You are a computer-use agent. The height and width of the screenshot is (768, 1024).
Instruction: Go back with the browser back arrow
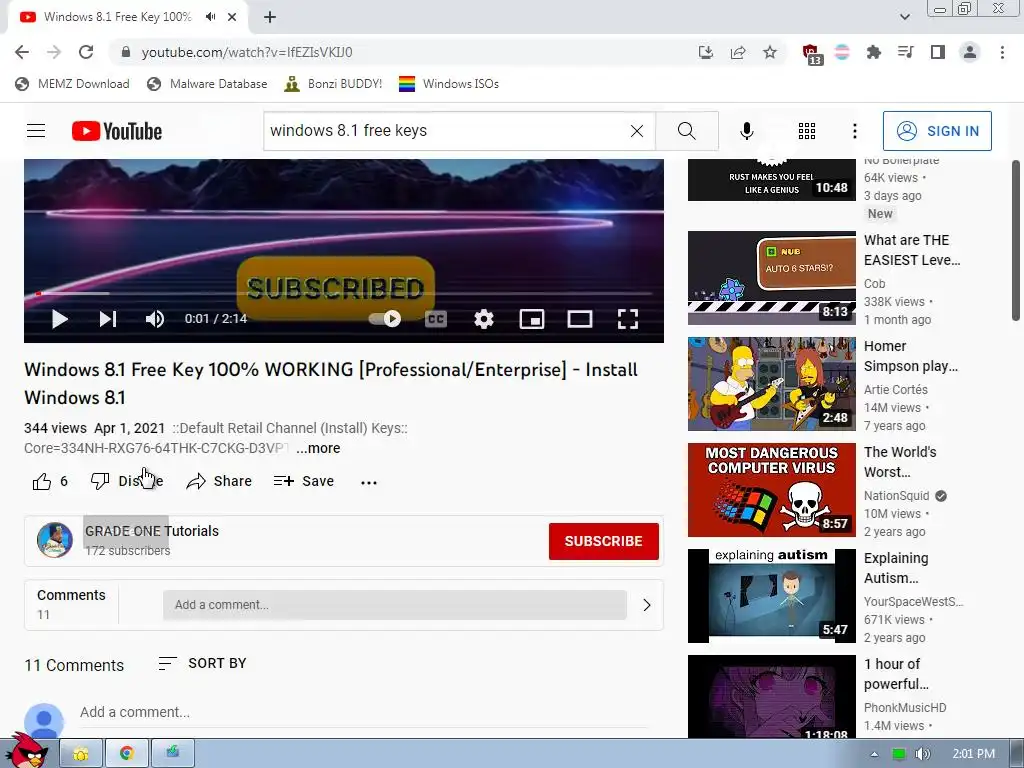point(22,52)
